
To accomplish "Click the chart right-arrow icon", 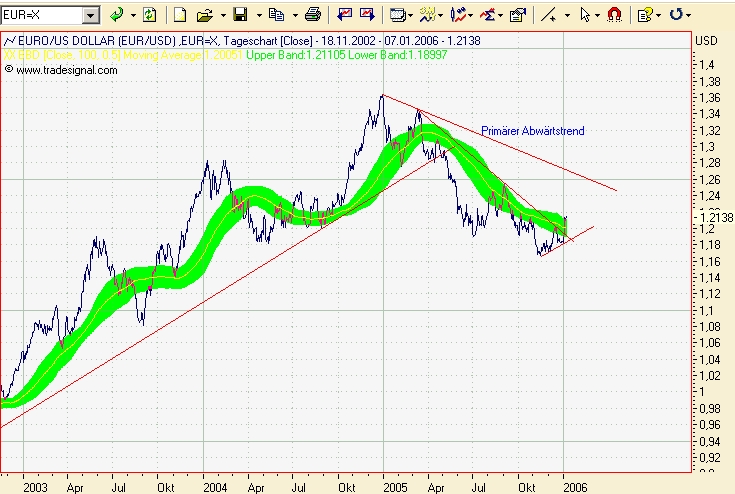I will coord(367,15).
